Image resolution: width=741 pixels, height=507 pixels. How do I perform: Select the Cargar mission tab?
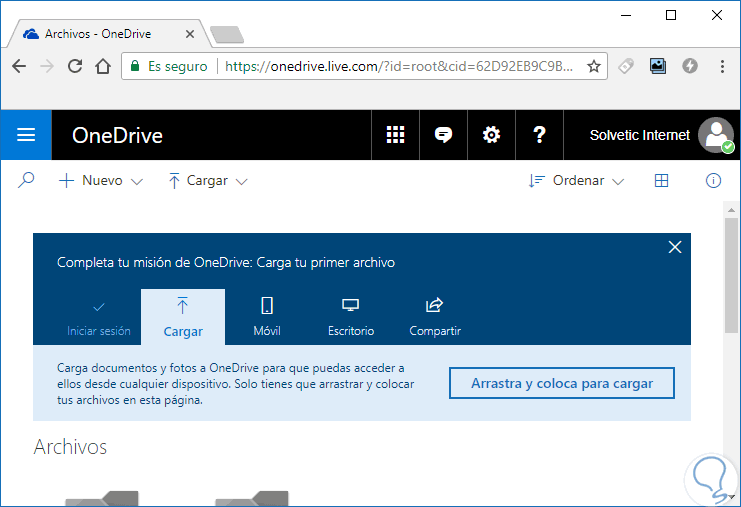(183, 318)
